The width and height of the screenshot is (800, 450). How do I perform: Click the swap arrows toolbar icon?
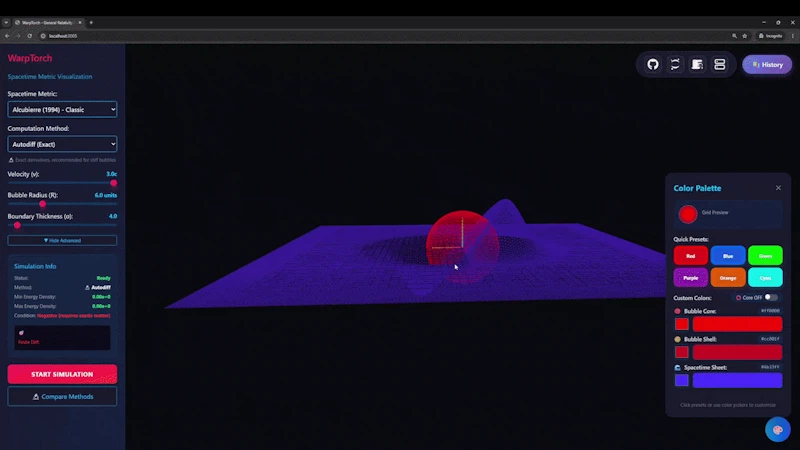point(675,64)
